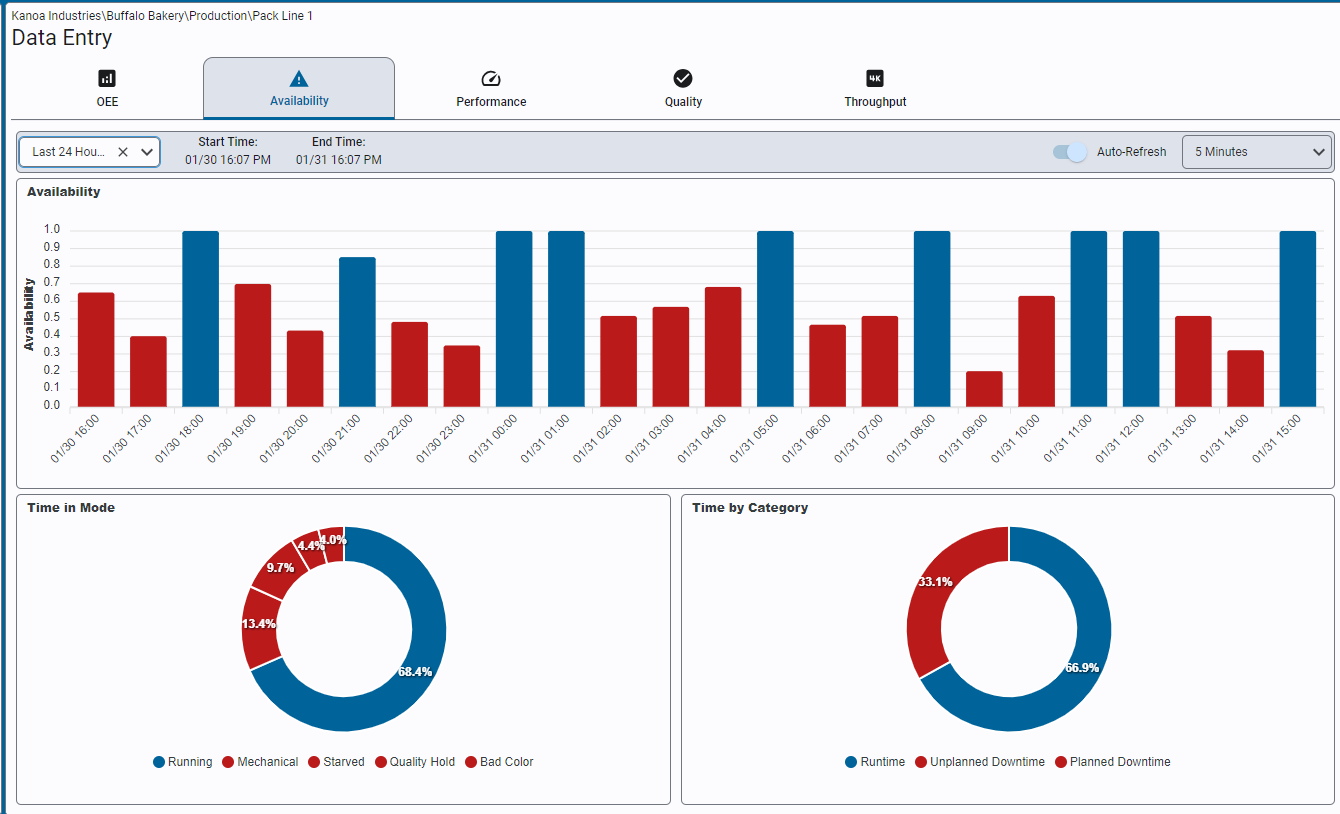Toggle Unplanned Downtime legend entry
Screen dimensions: 1340x814
980,762
